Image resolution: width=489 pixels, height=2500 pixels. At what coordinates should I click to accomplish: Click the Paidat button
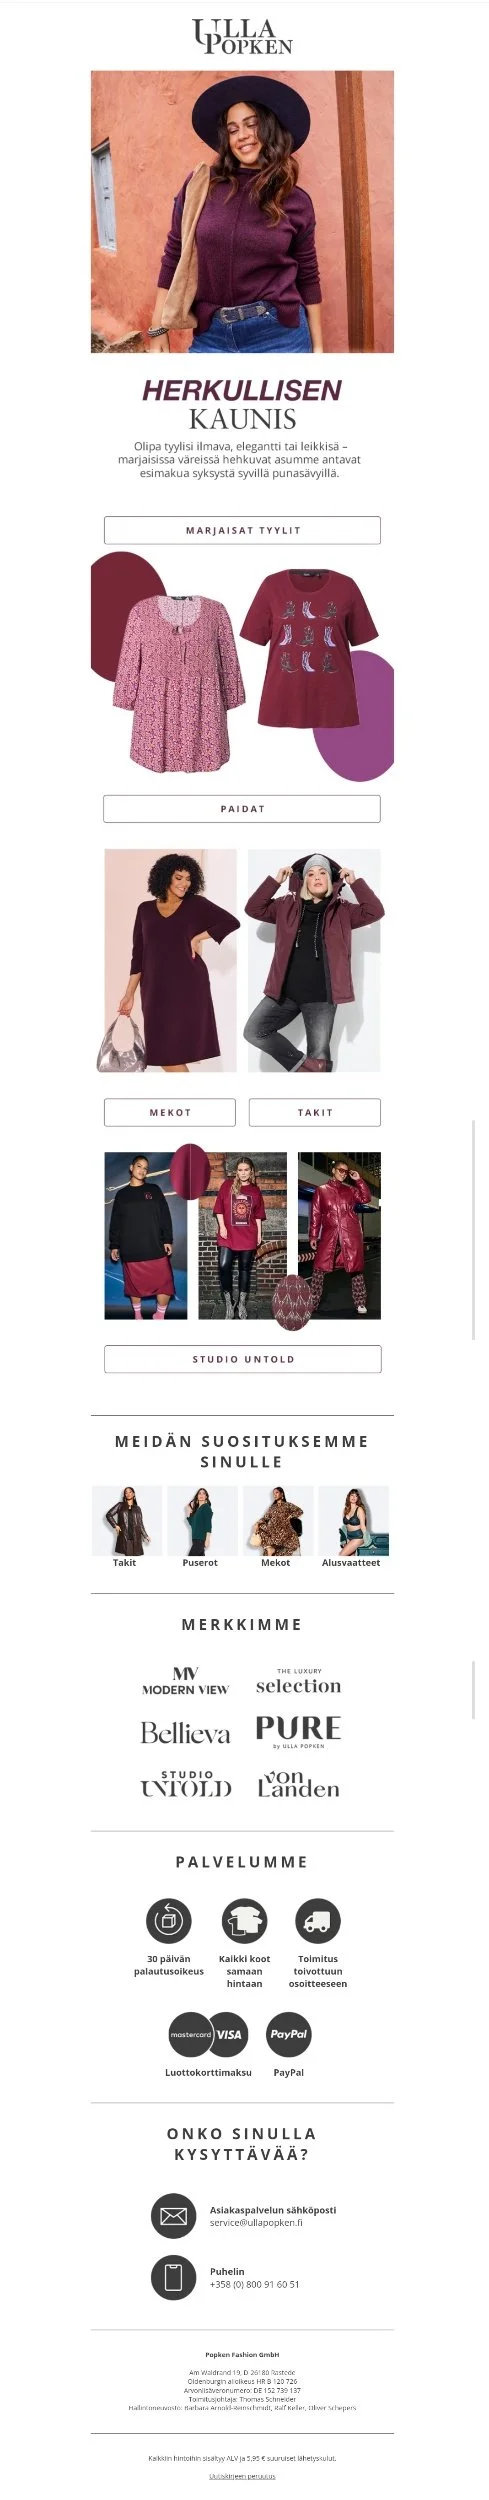point(242,808)
